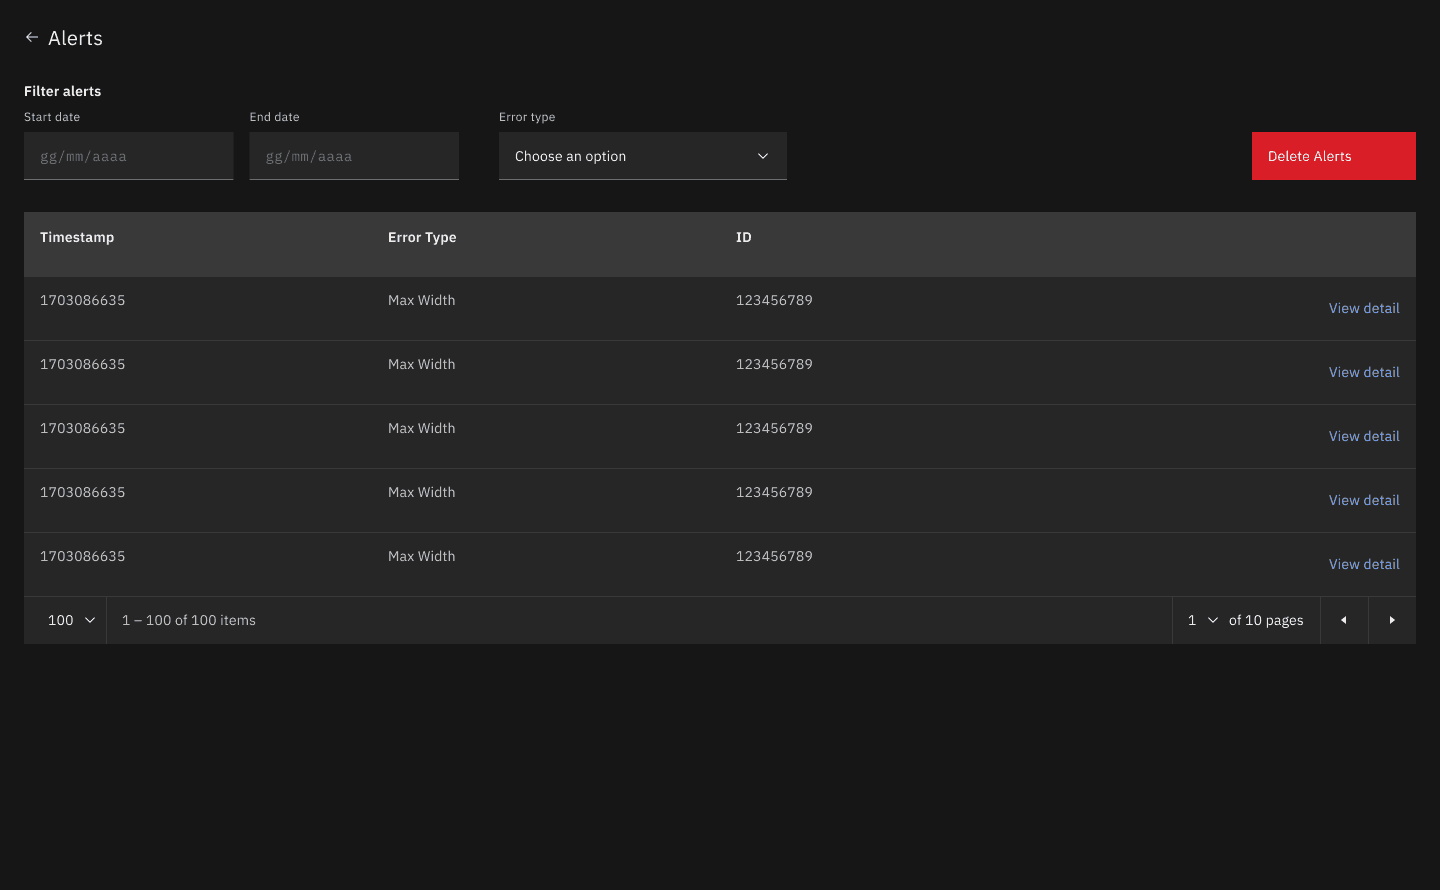Open the Error type dropdown
This screenshot has width=1440, height=890.
coord(642,156)
